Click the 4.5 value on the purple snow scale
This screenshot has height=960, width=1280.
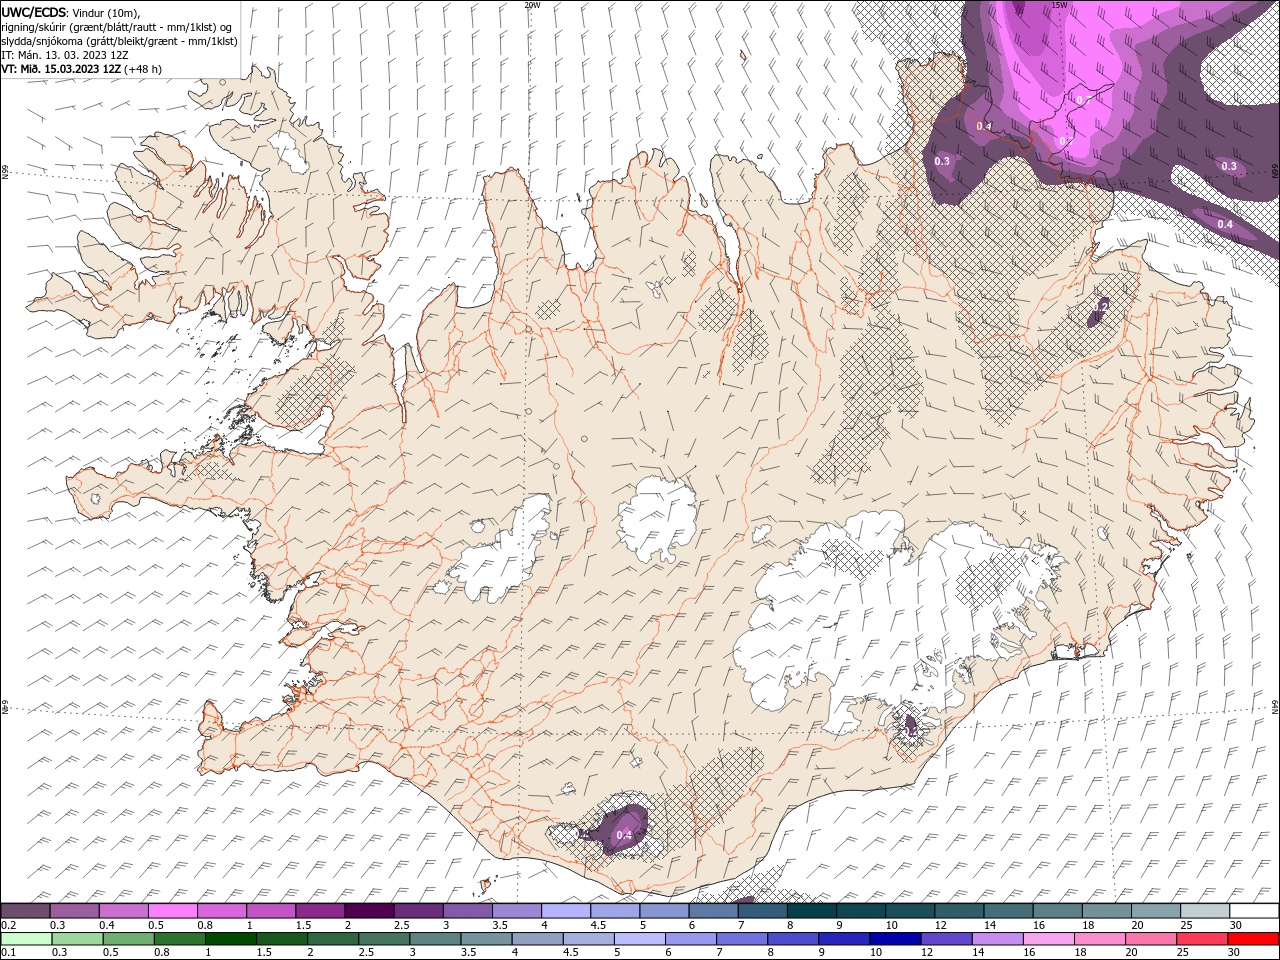pos(598,926)
